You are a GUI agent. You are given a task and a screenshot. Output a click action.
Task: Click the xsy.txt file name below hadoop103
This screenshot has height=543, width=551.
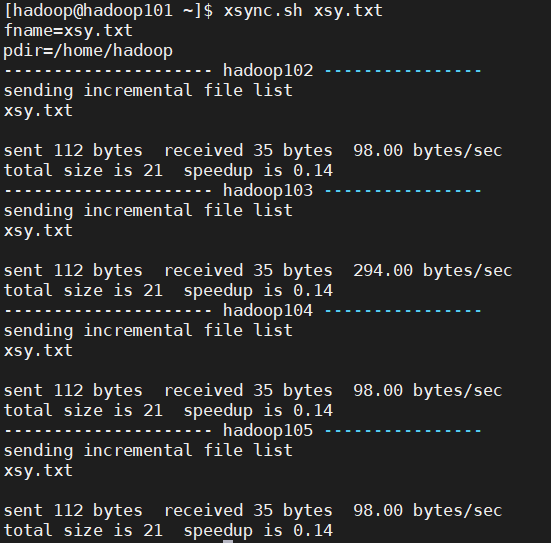(x=38, y=231)
